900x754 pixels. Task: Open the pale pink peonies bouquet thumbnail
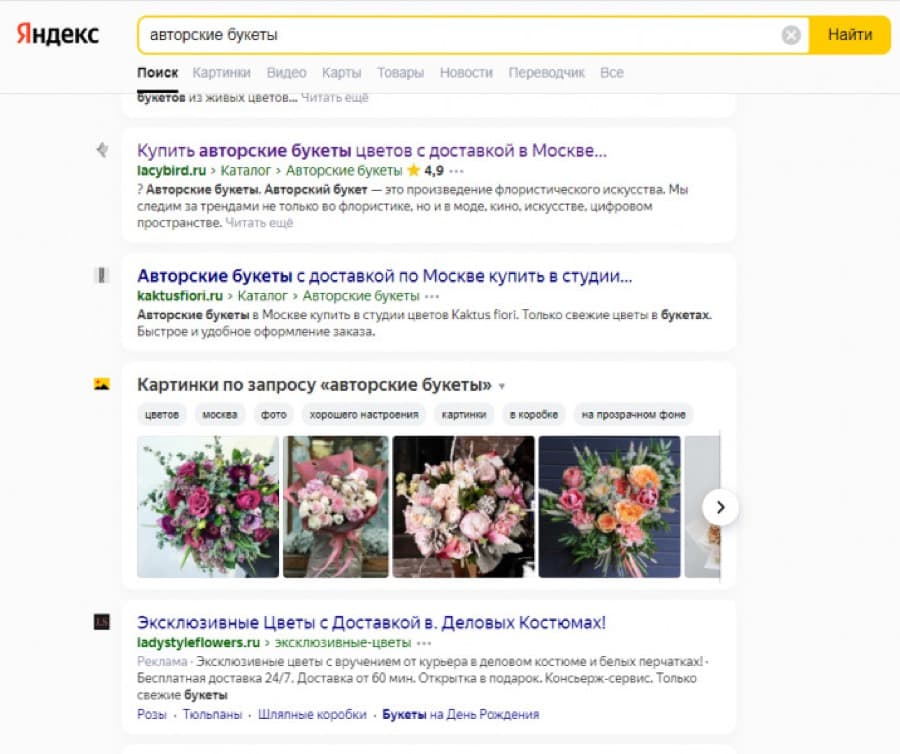464,507
